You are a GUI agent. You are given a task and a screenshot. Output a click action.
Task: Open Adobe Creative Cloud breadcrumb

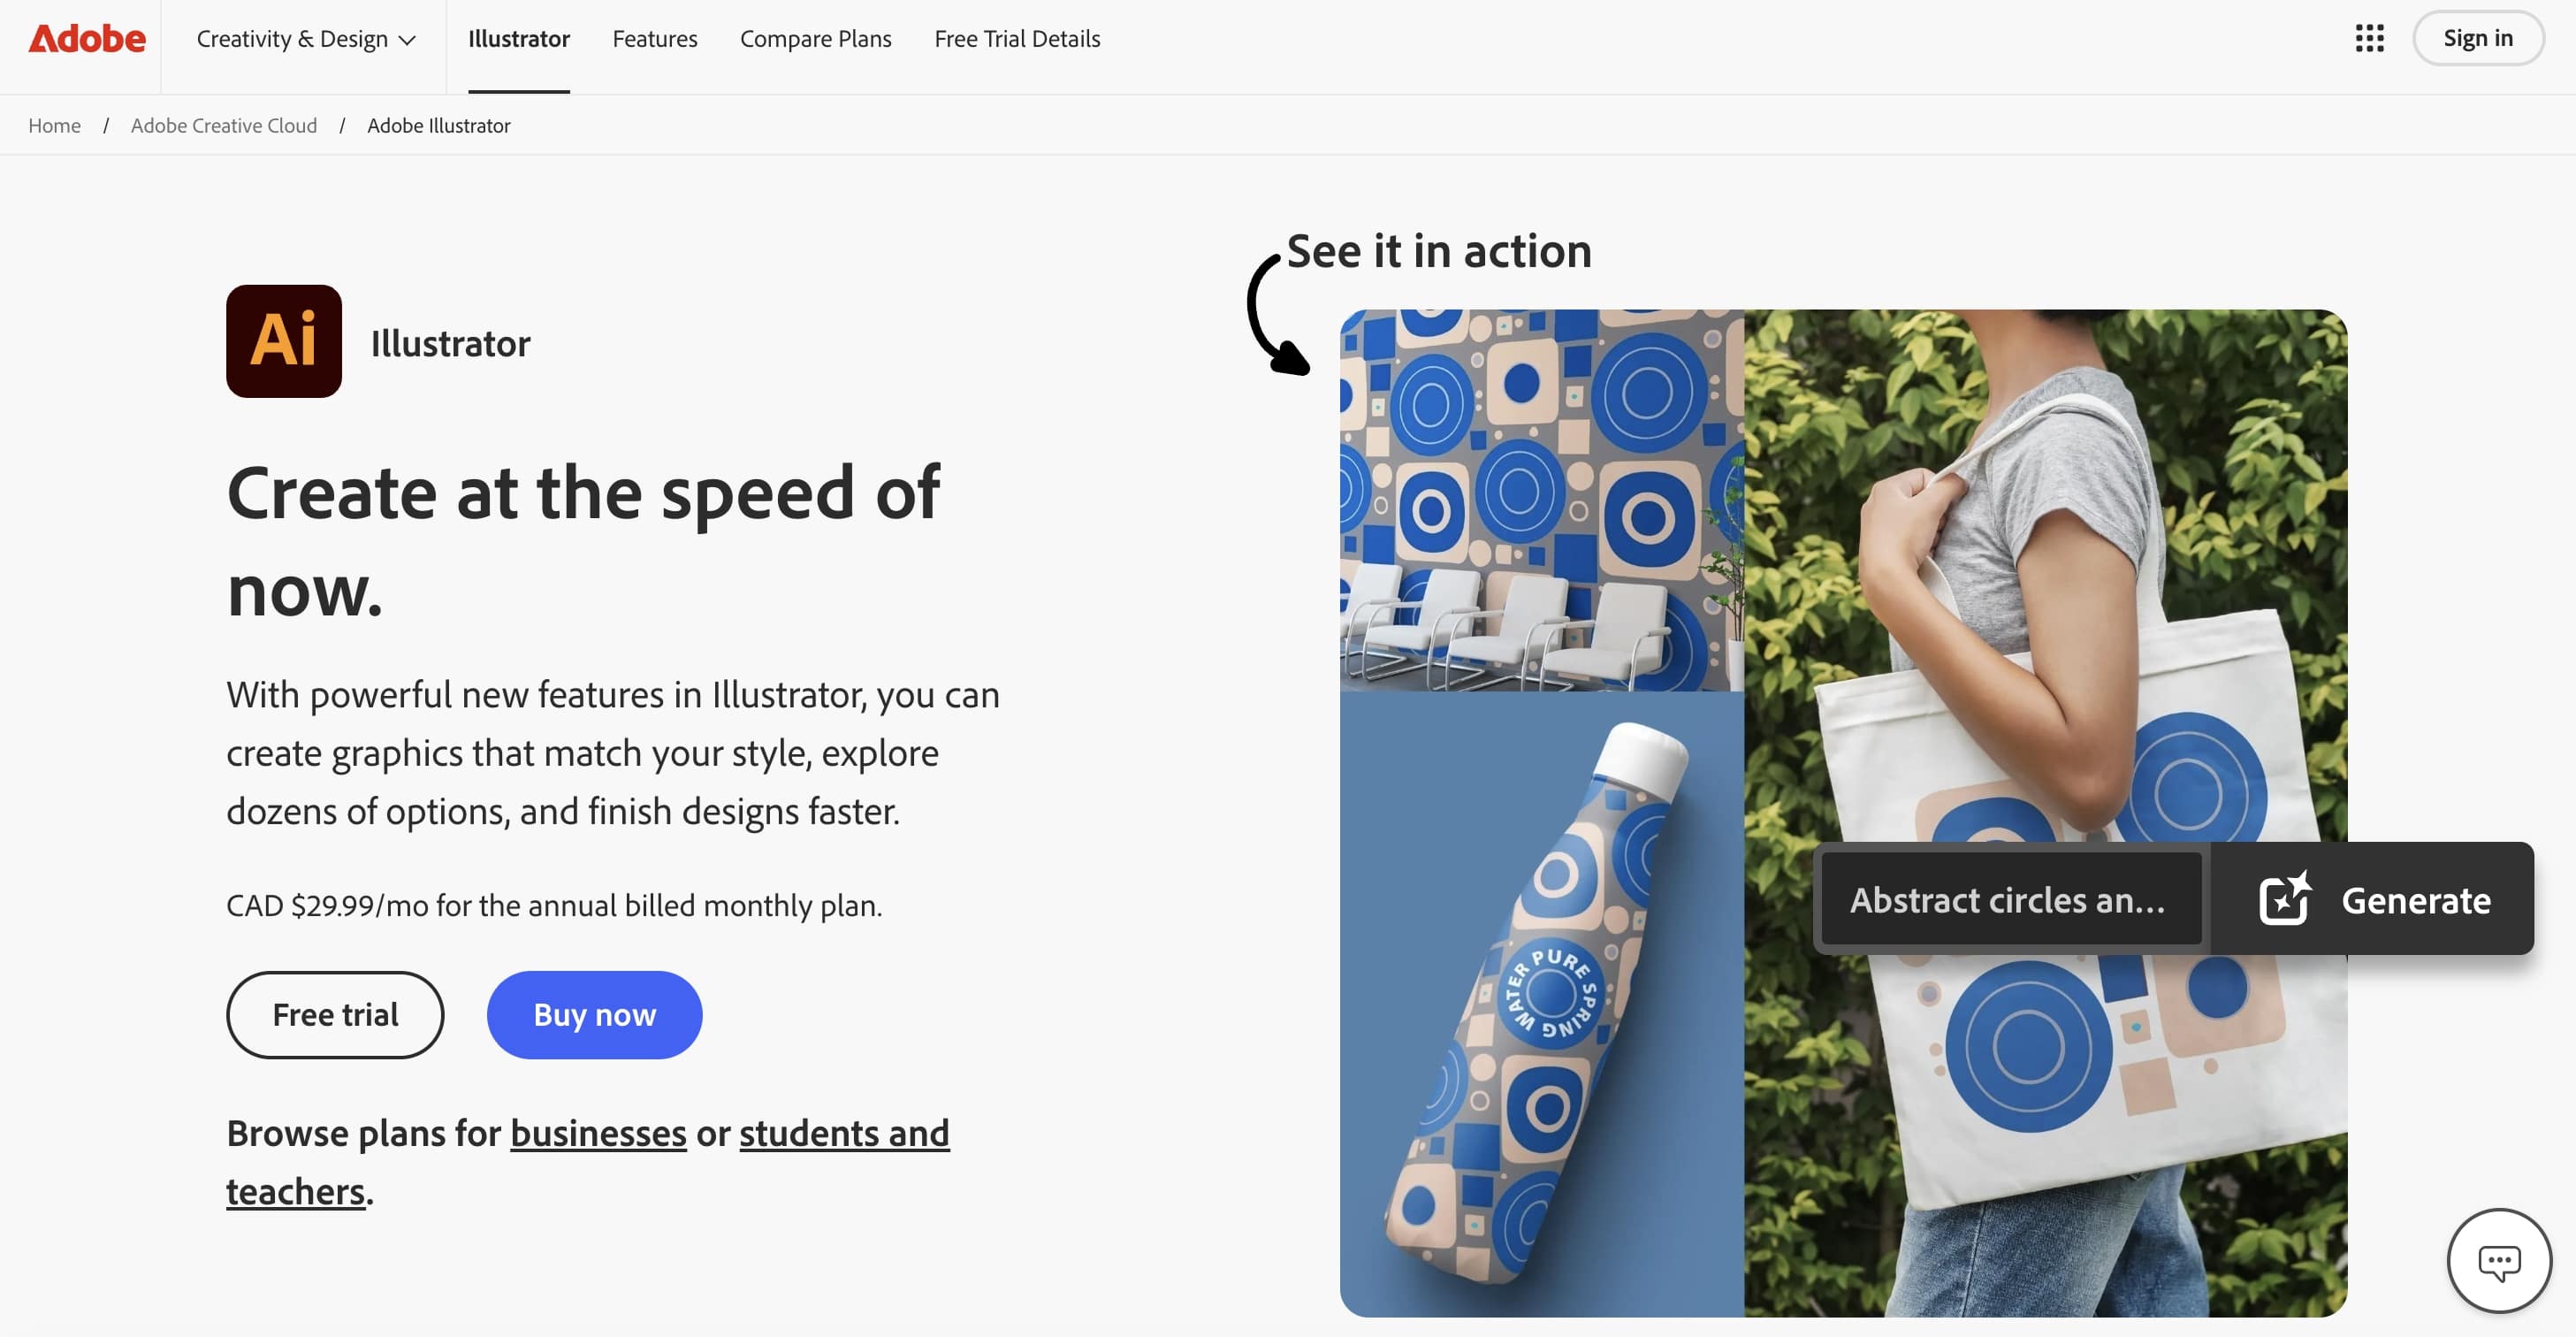224,125
